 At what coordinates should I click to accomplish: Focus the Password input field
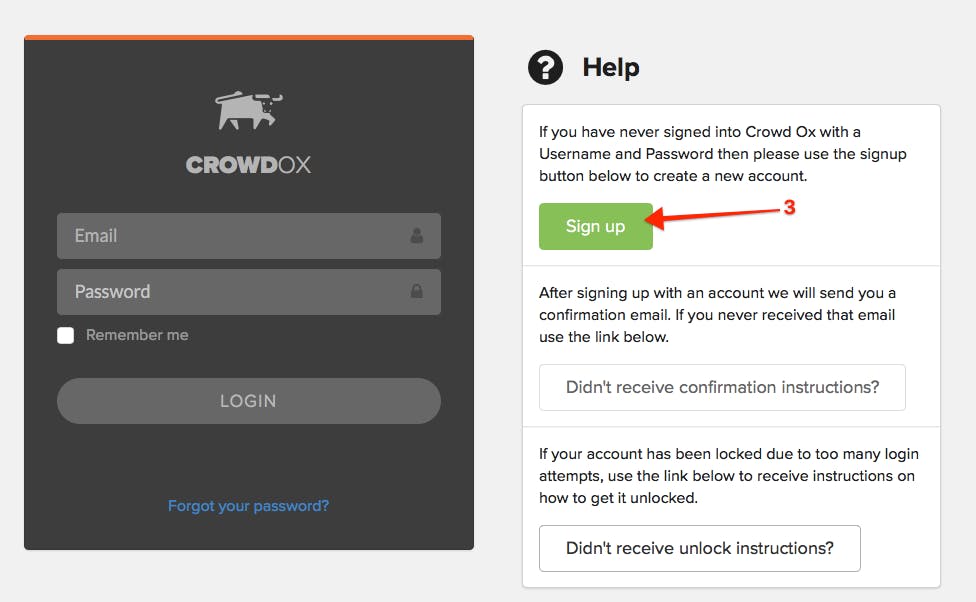249,291
